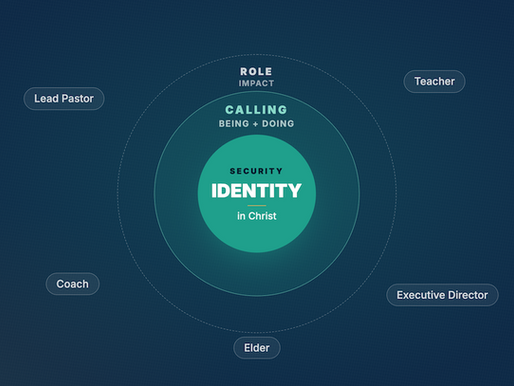Click the BEING + DOING label
Image resolution: width=514 pixels, height=386 pixels.
tap(256, 124)
